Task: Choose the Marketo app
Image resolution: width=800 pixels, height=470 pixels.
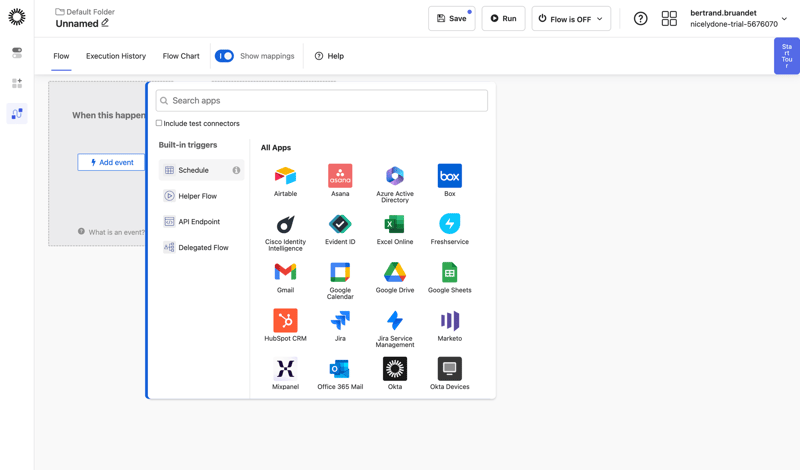Action: coord(449,320)
